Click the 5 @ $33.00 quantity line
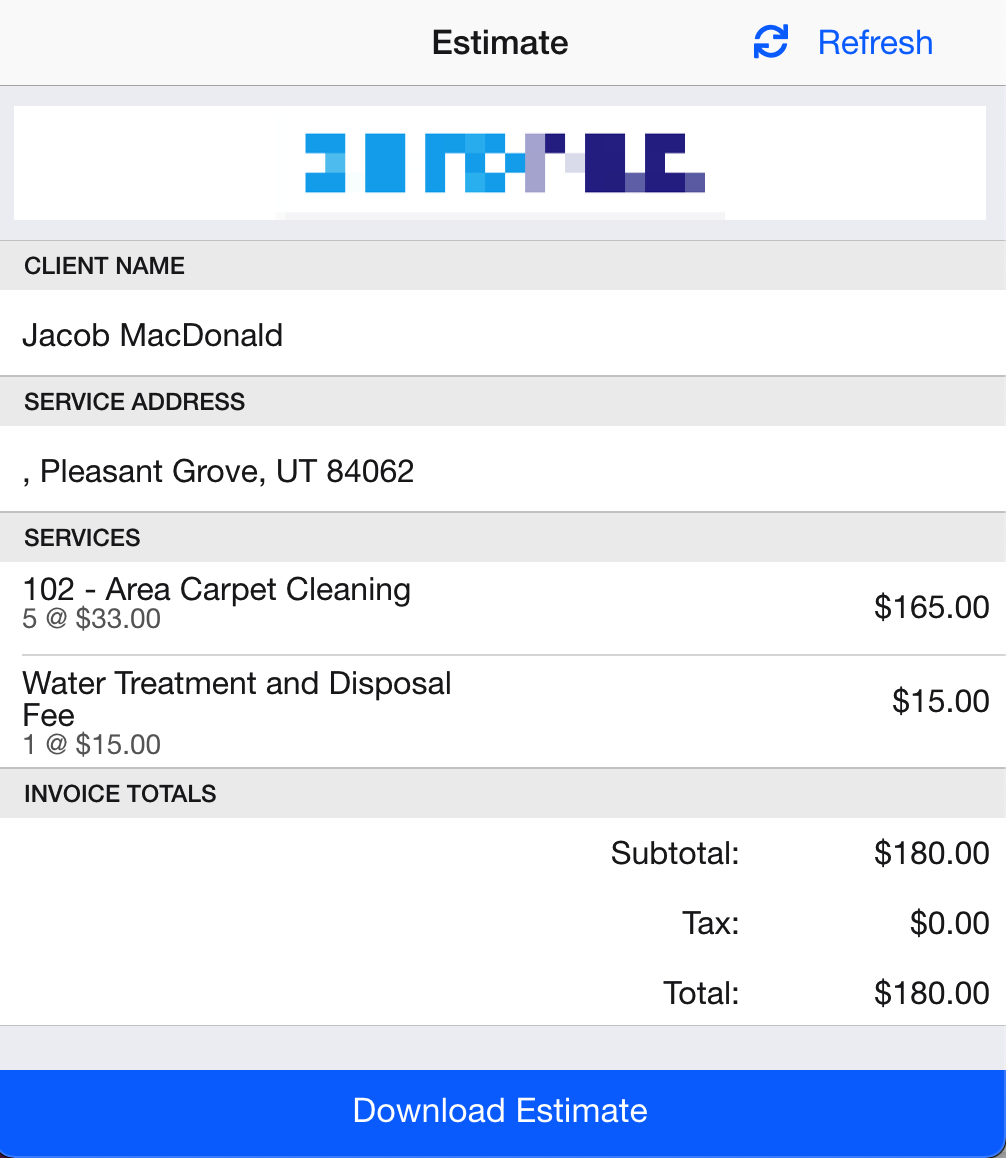 tap(92, 619)
